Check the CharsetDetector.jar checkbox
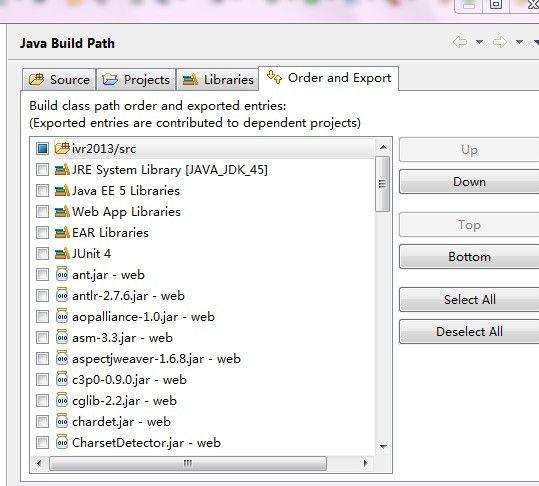 point(43,442)
